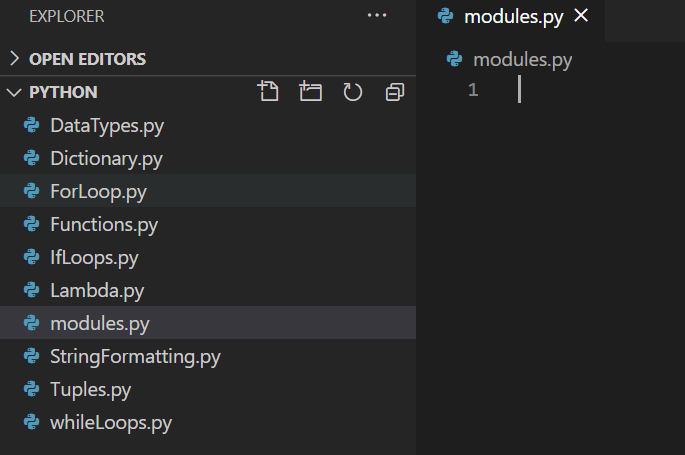Open ForLoop.py in the editor

point(98,191)
